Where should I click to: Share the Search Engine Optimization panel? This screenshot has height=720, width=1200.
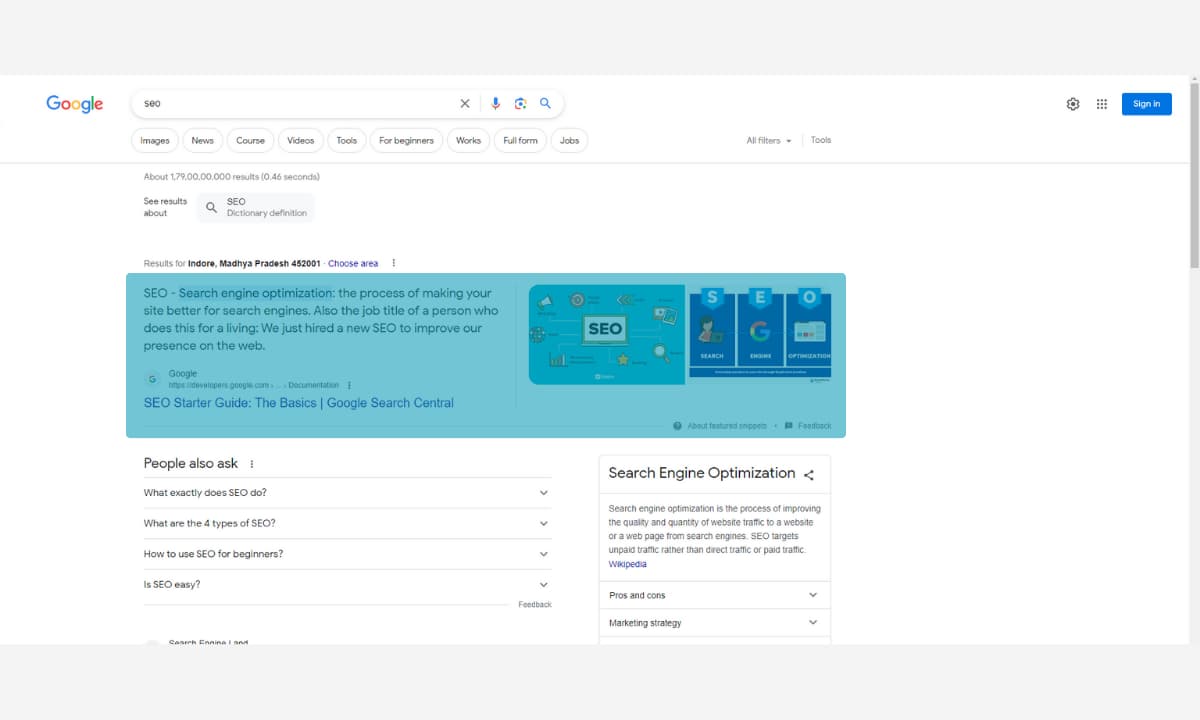[809, 475]
